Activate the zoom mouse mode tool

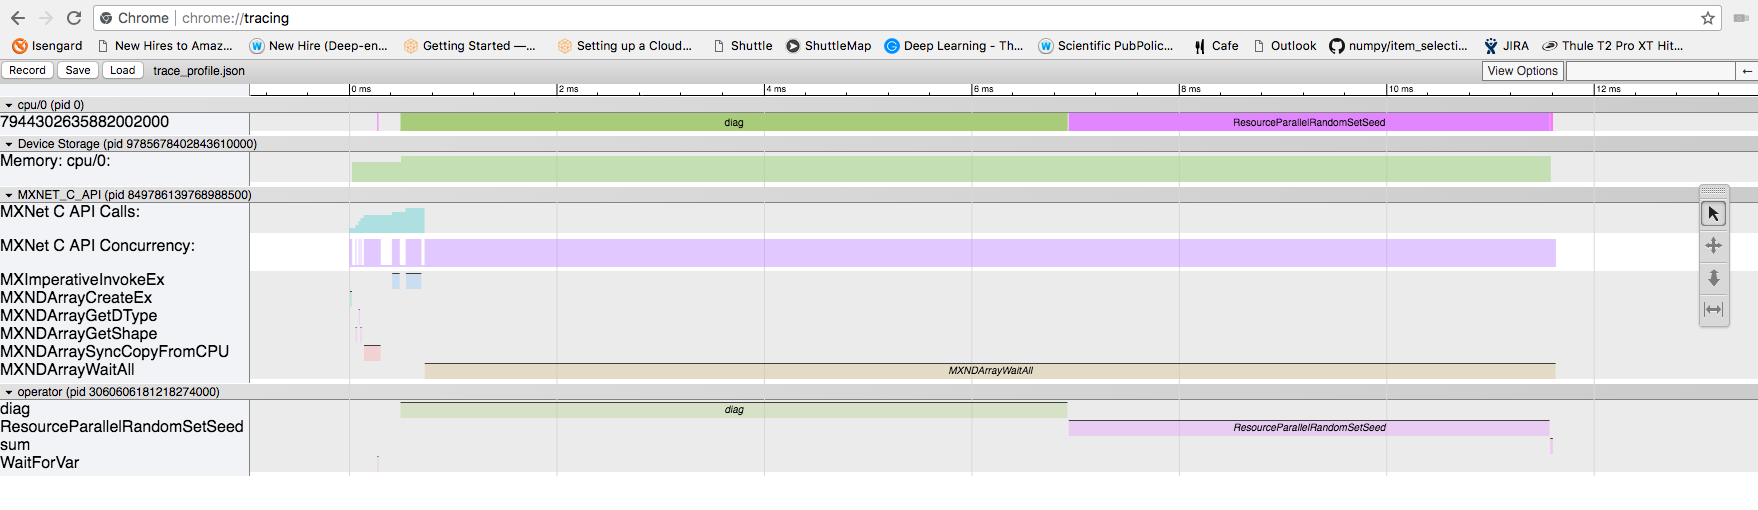[1713, 278]
